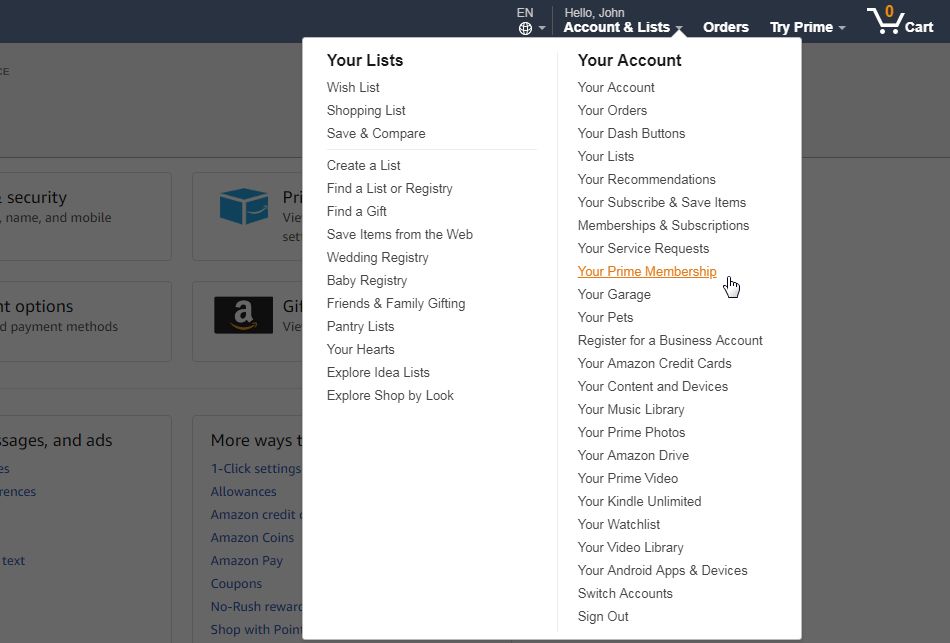Expand the Account & Lists dropdown arrow
This screenshot has width=950, height=643.
(679, 29)
